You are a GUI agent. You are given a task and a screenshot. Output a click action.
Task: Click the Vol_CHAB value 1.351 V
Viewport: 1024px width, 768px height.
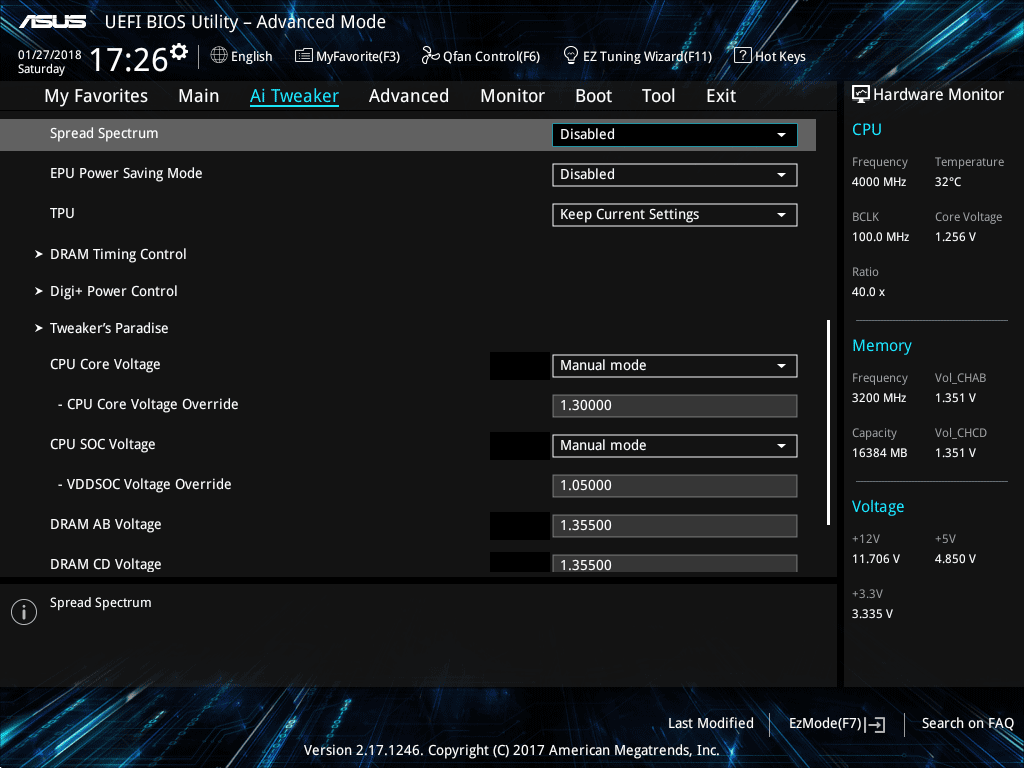[955, 398]
